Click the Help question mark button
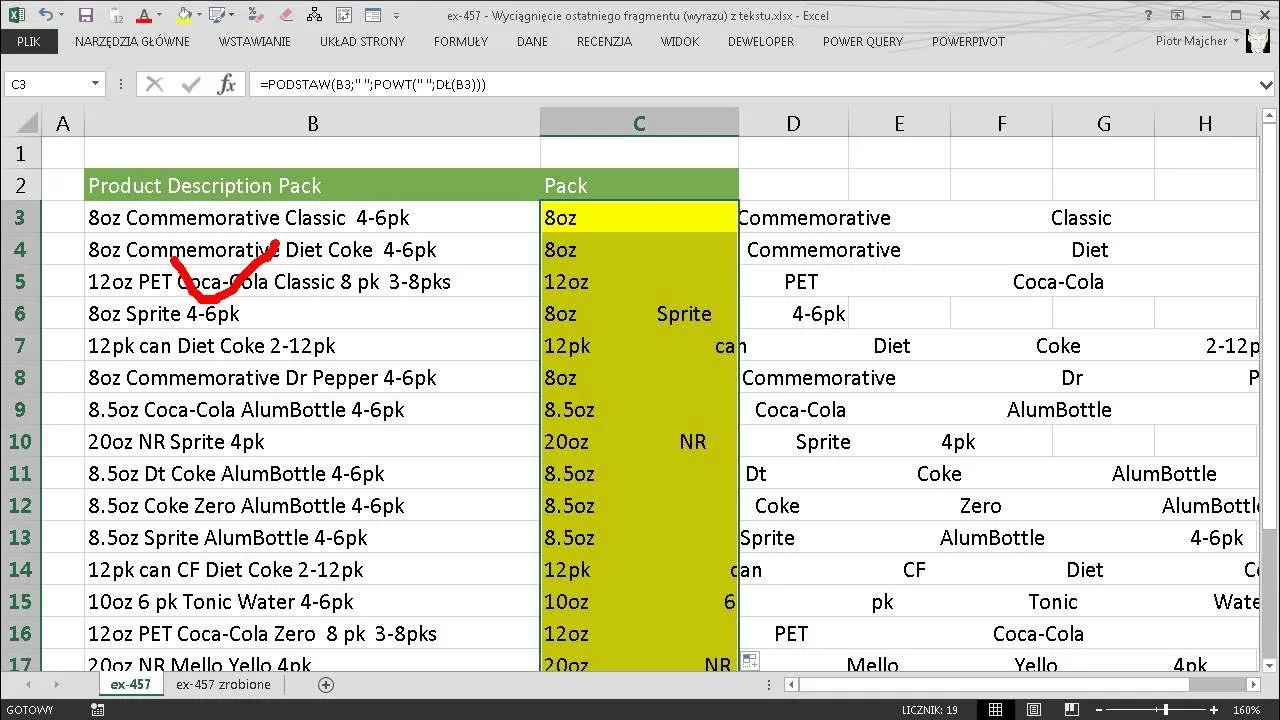This screenshot has height=720, width=1280. pyautogui.click(x=1146, y=15)
